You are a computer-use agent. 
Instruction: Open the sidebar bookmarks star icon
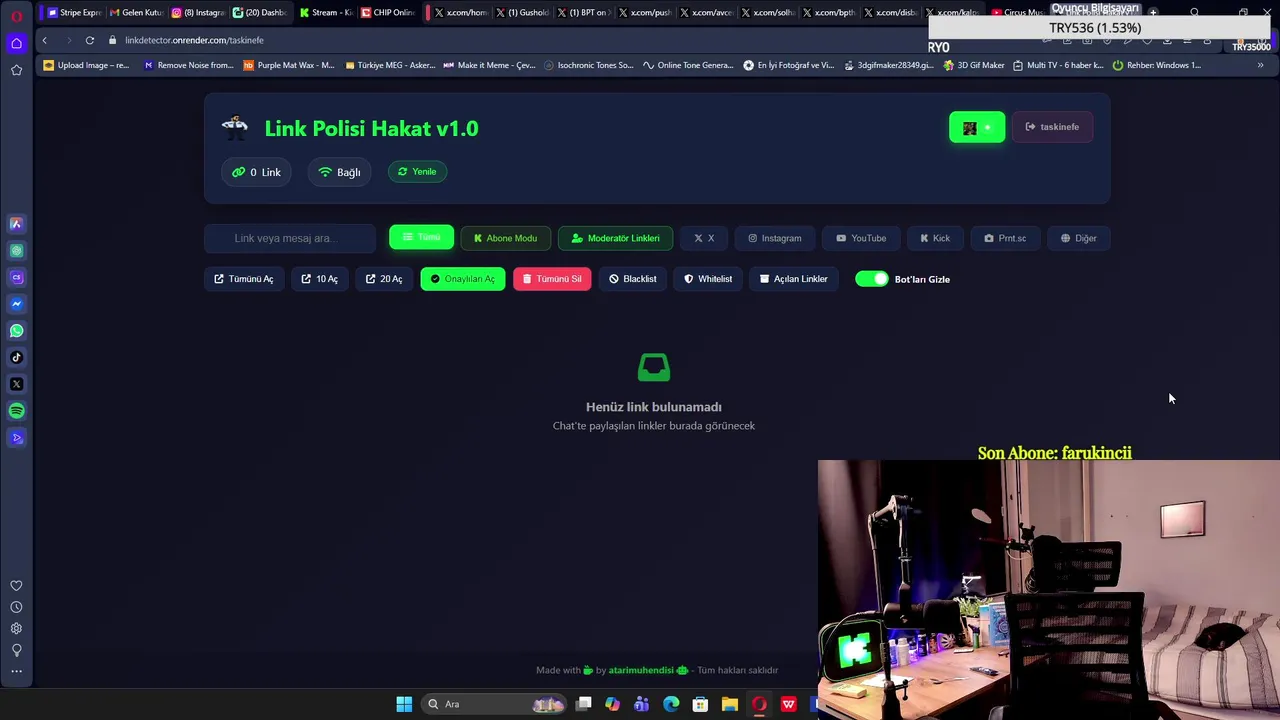click(x=16, y=70)
